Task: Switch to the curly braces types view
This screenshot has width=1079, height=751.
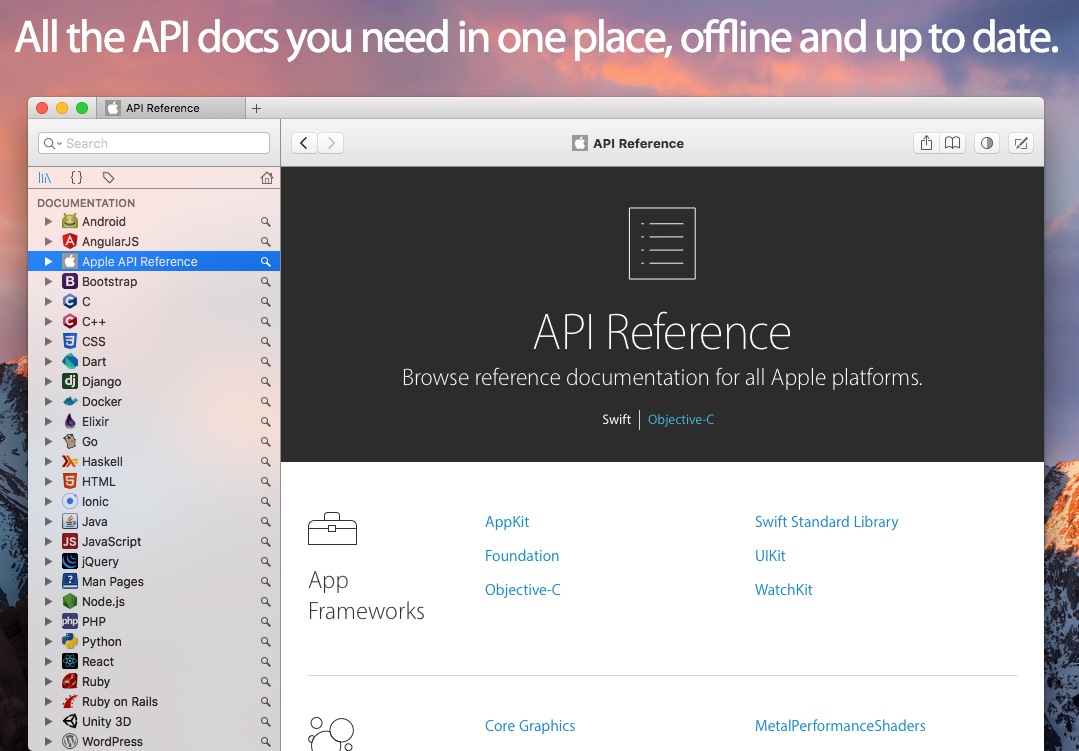Action: pyautogui.click(x=76, y=178)
